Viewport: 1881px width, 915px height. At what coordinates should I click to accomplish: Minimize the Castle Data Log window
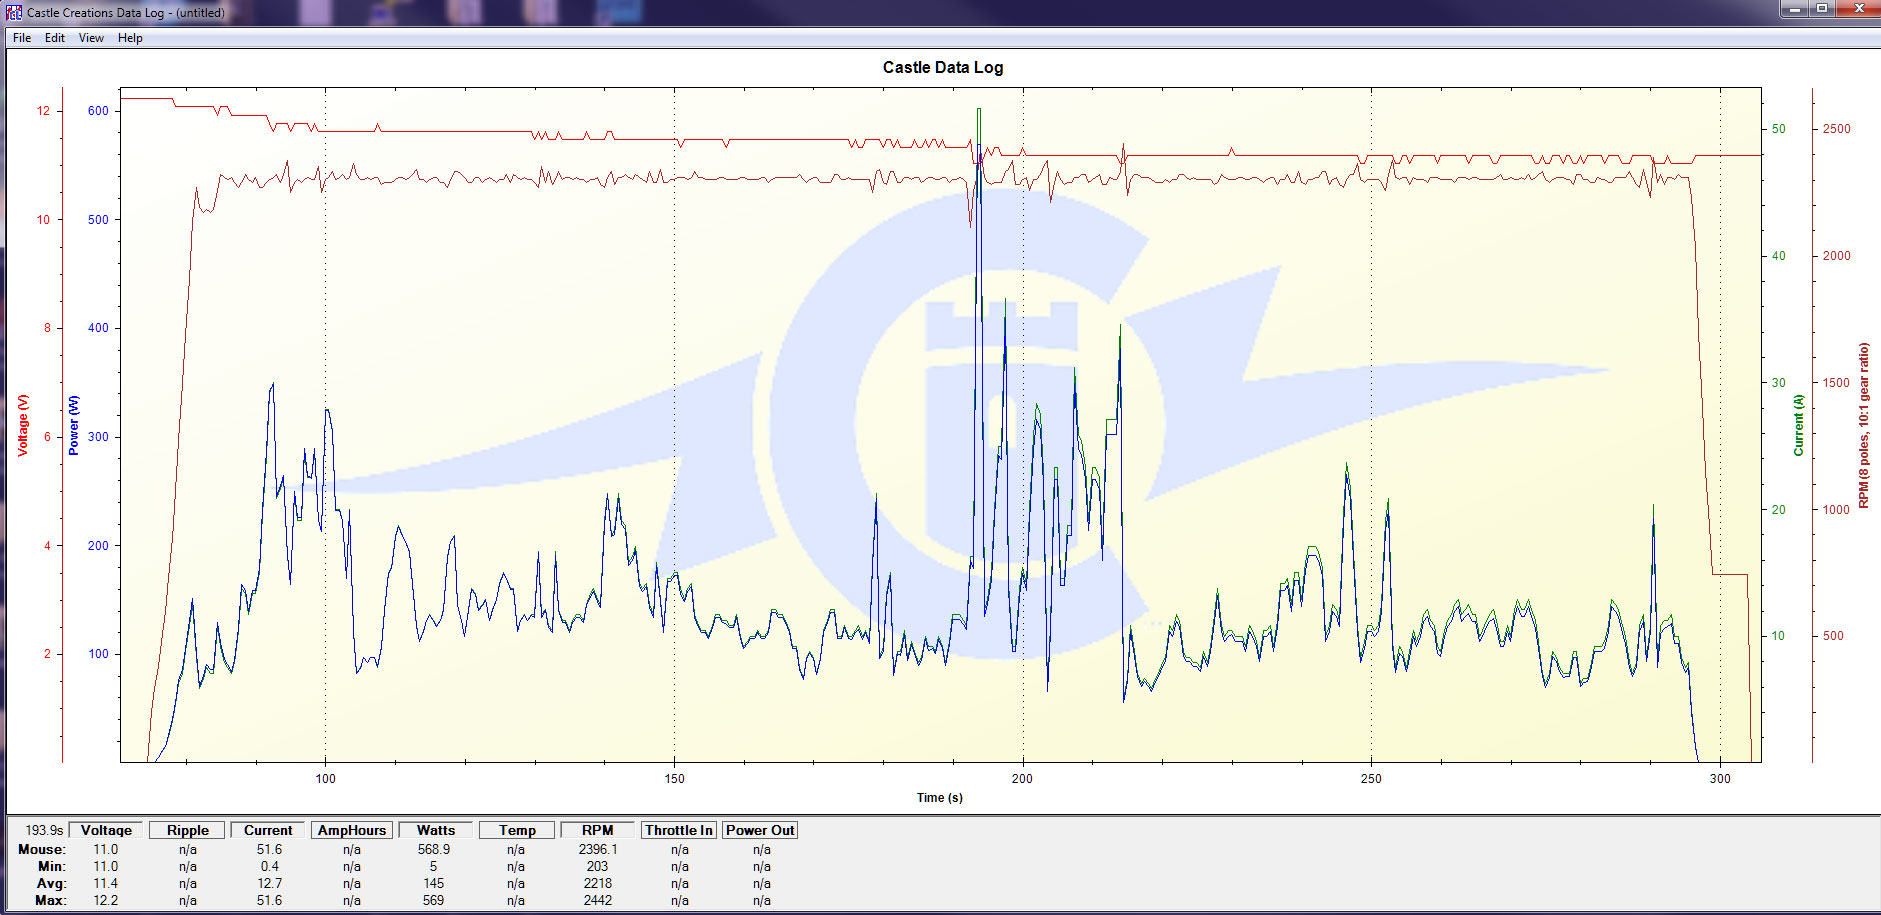coord(1795,8)
